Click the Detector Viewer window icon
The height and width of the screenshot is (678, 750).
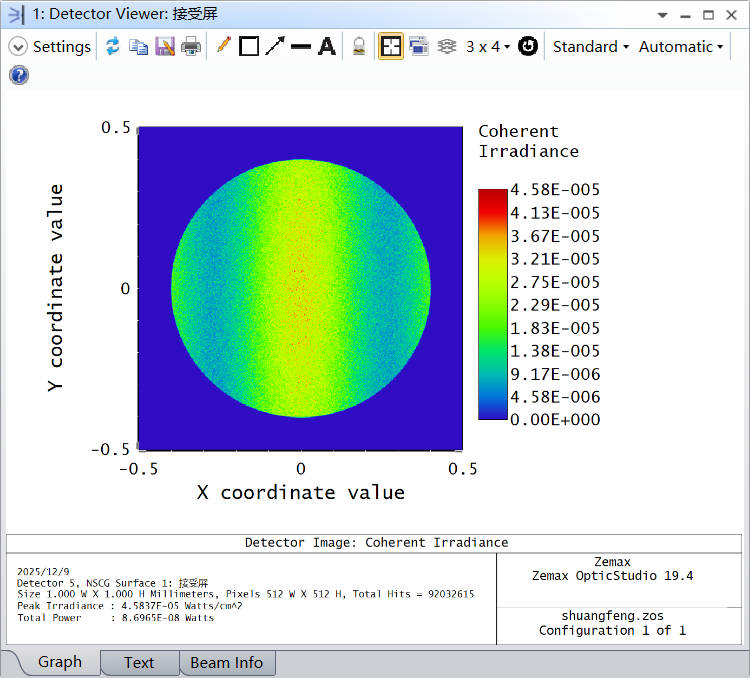pos(16,14)
